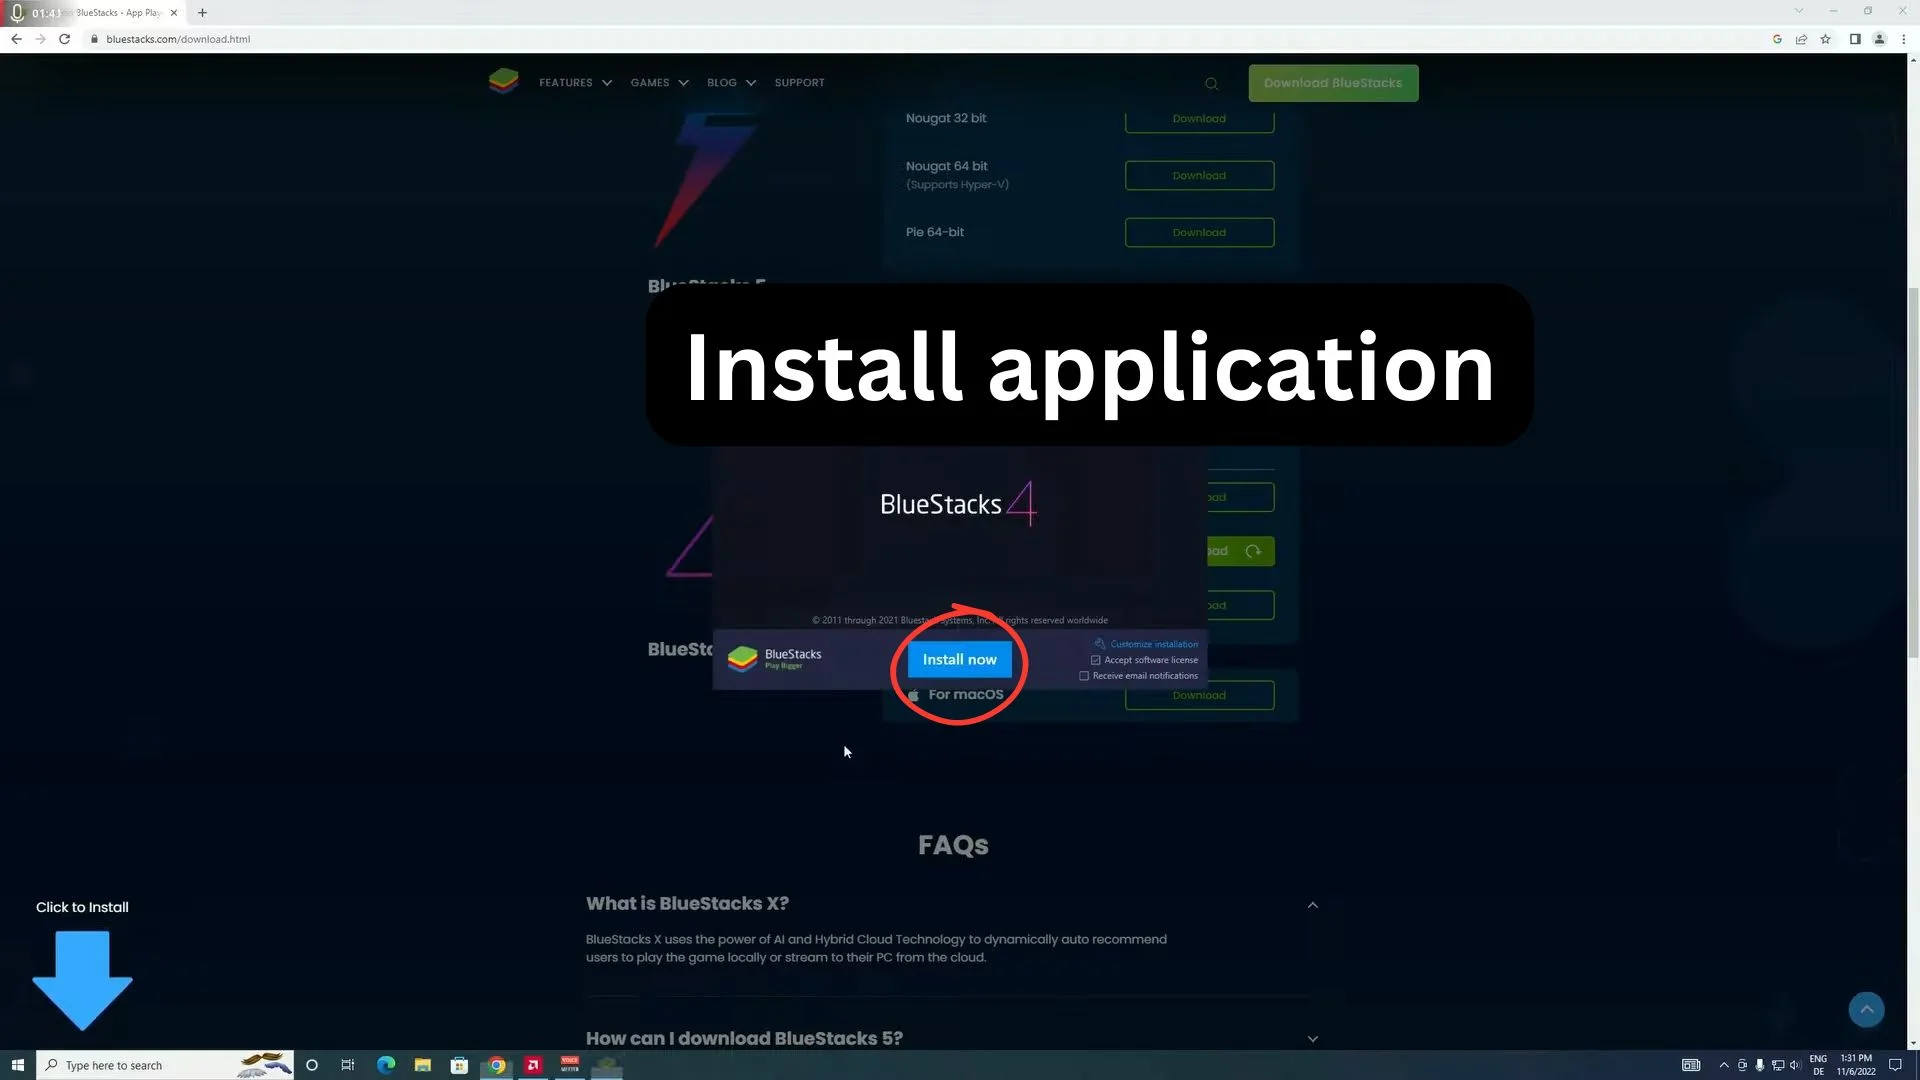Click the Meet Now camera tray icon
The width and height of the screenshot is (1920, 1080).
click(1742, 1065)
